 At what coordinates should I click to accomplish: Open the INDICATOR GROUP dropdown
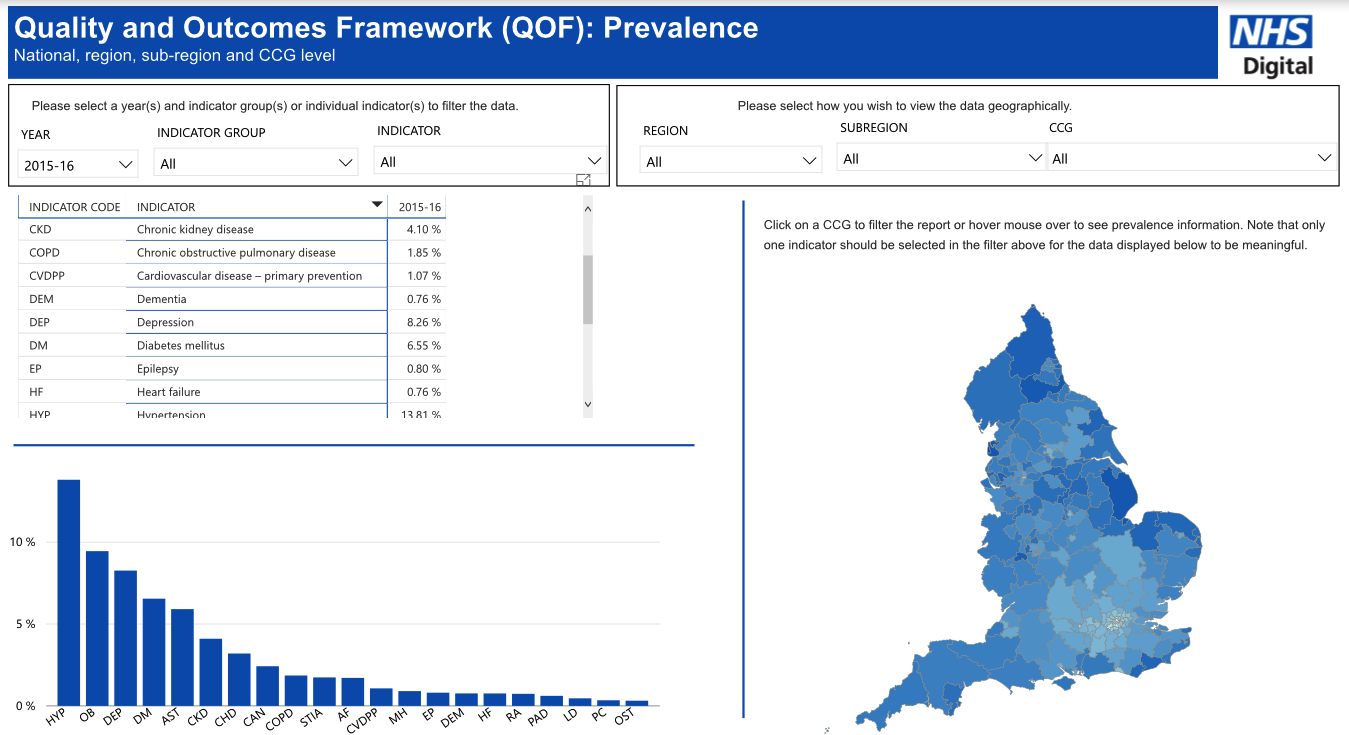click(255, 161)
